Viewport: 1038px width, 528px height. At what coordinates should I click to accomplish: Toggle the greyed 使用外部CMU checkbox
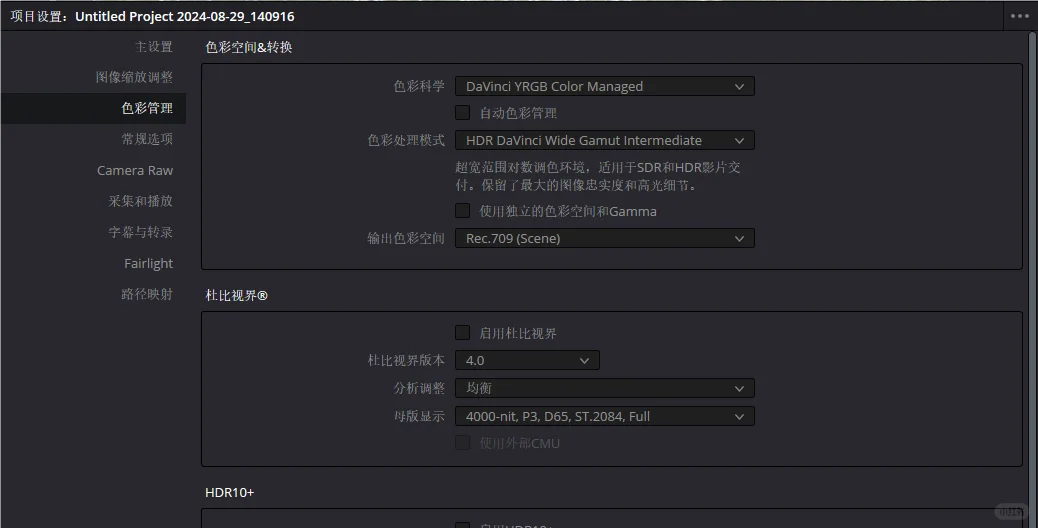463,443
